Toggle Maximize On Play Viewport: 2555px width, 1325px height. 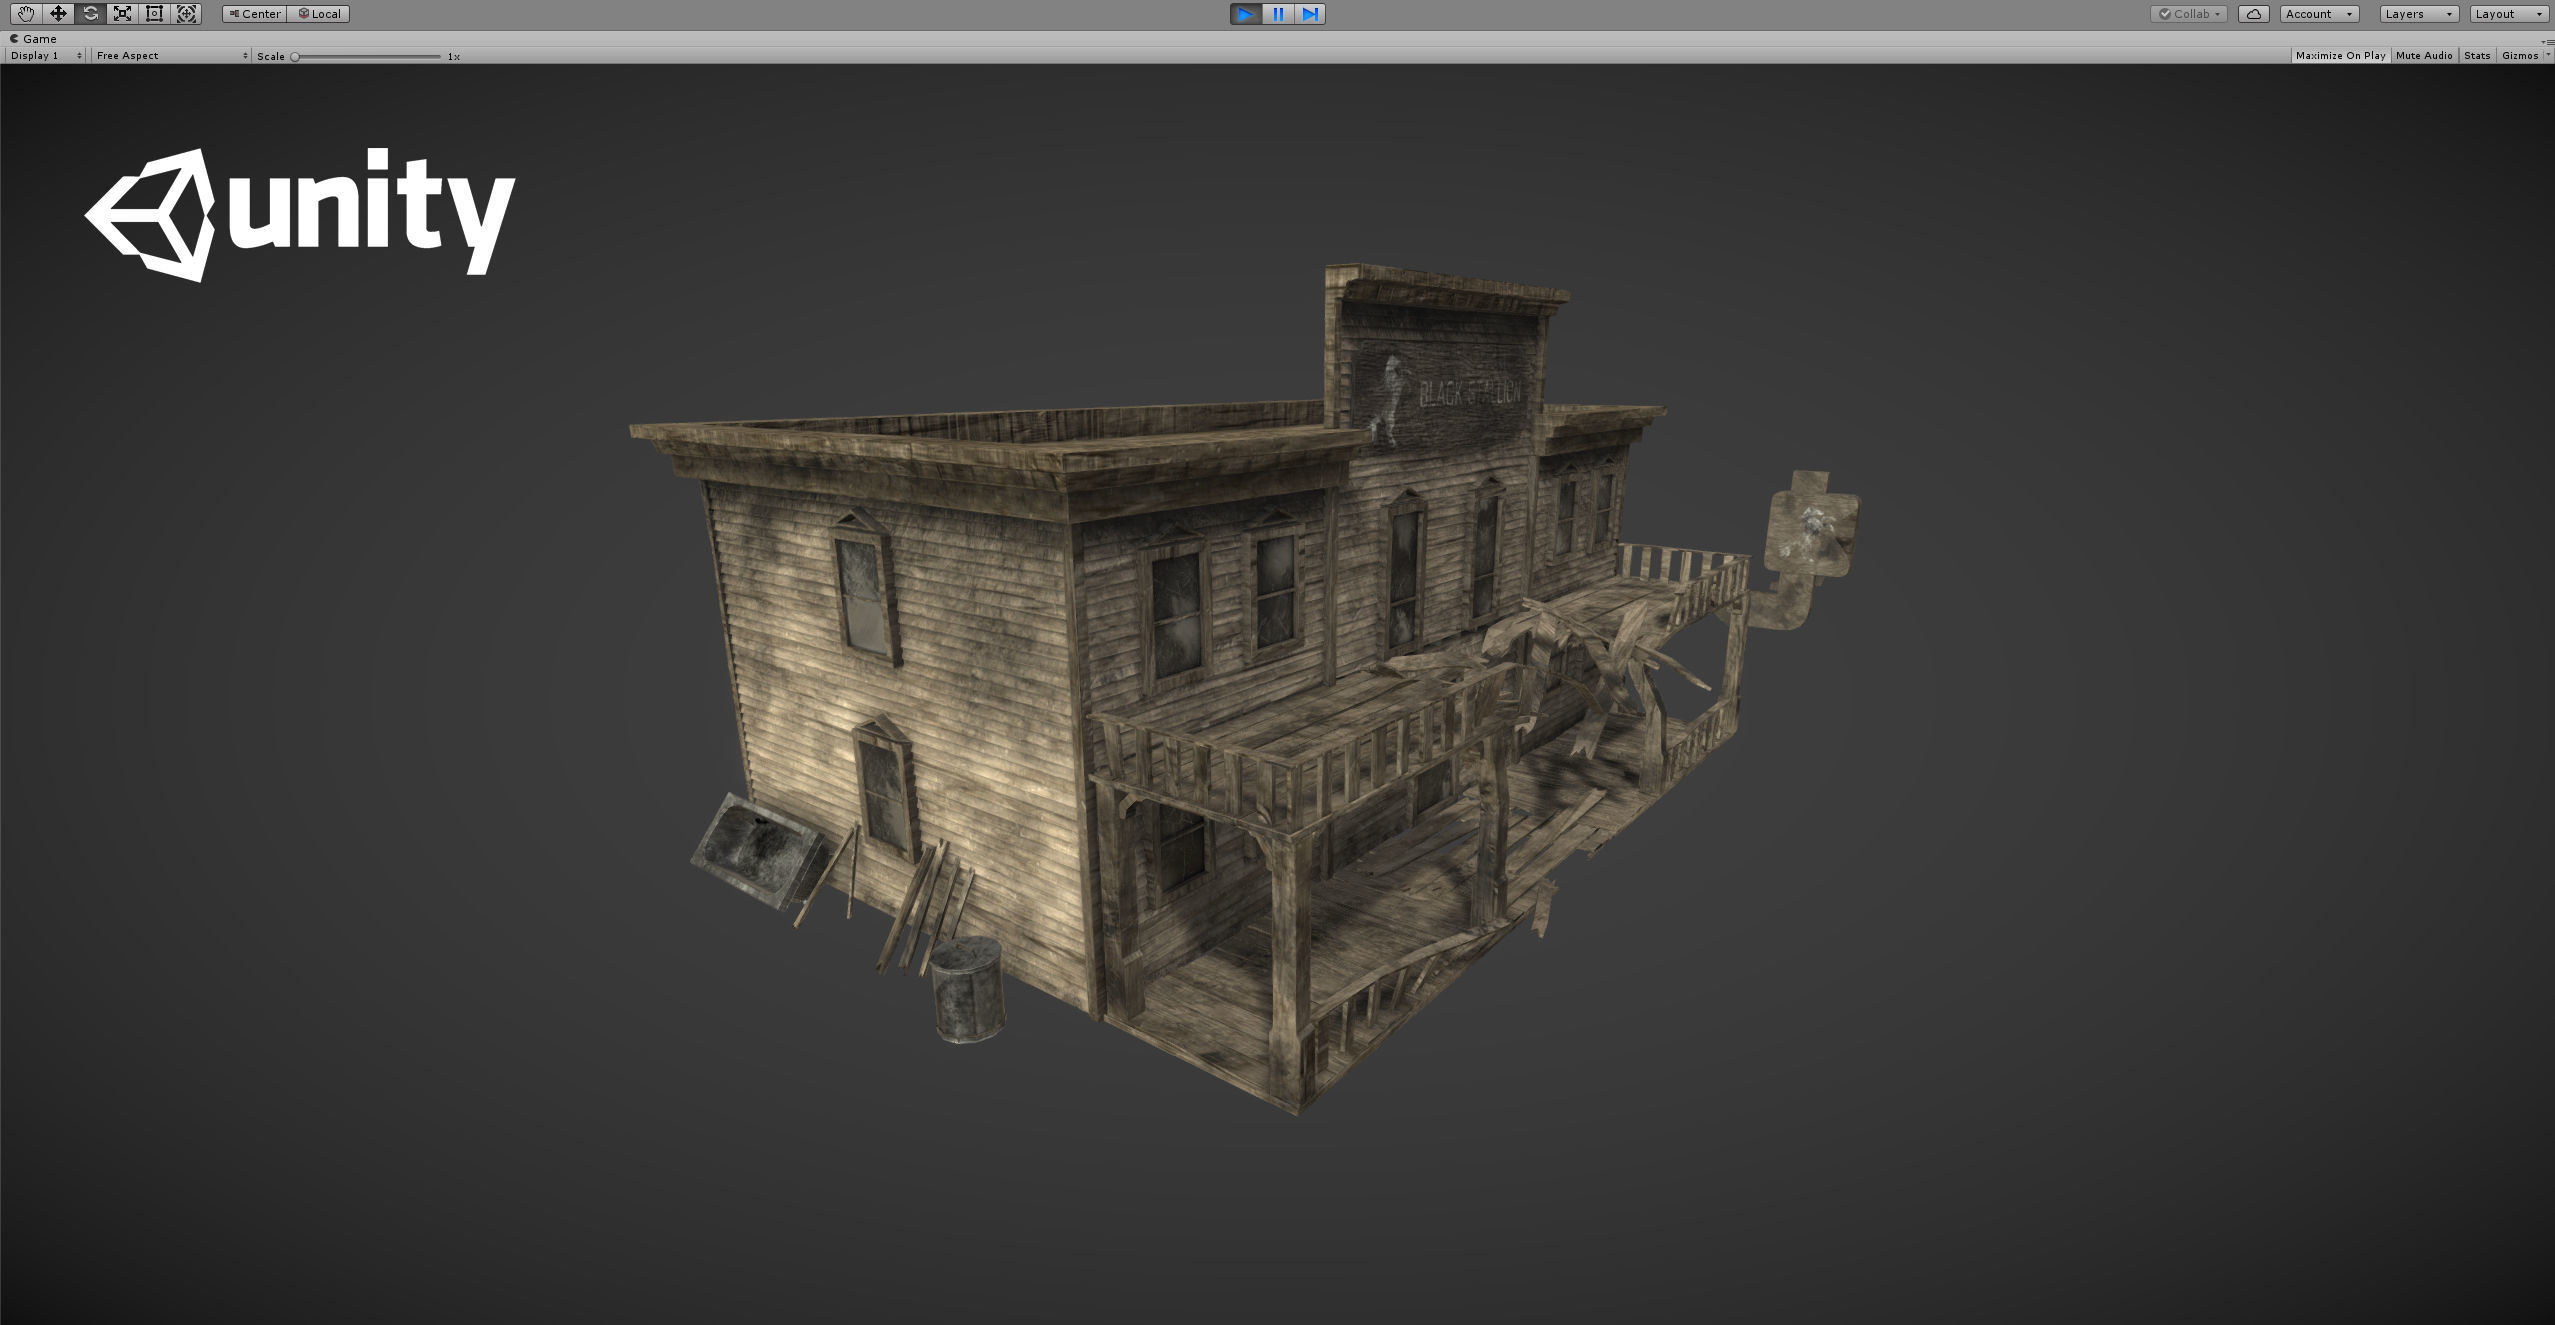click(2340, 56)
